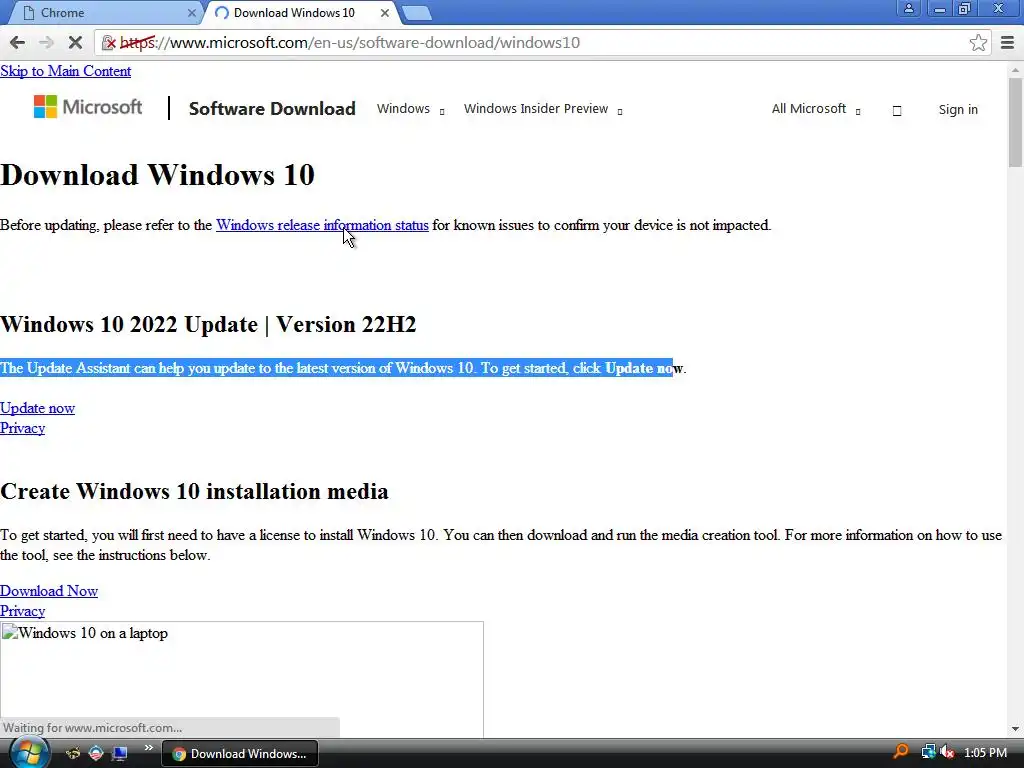This screenshot has height=768, width=1024.
Task: Open a new tab
Action: (x=416, y=13)
